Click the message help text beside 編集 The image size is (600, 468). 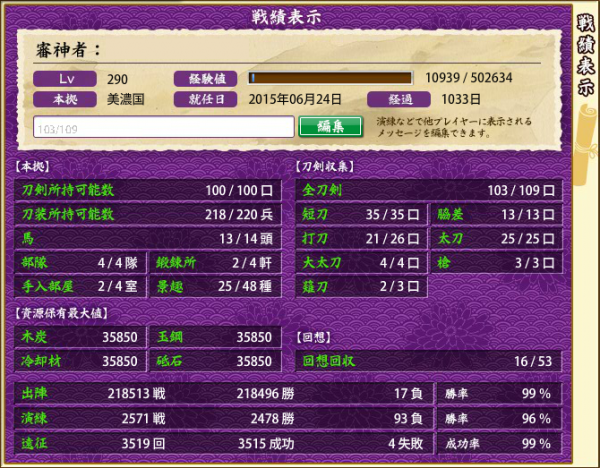click(x=454, y=127)
